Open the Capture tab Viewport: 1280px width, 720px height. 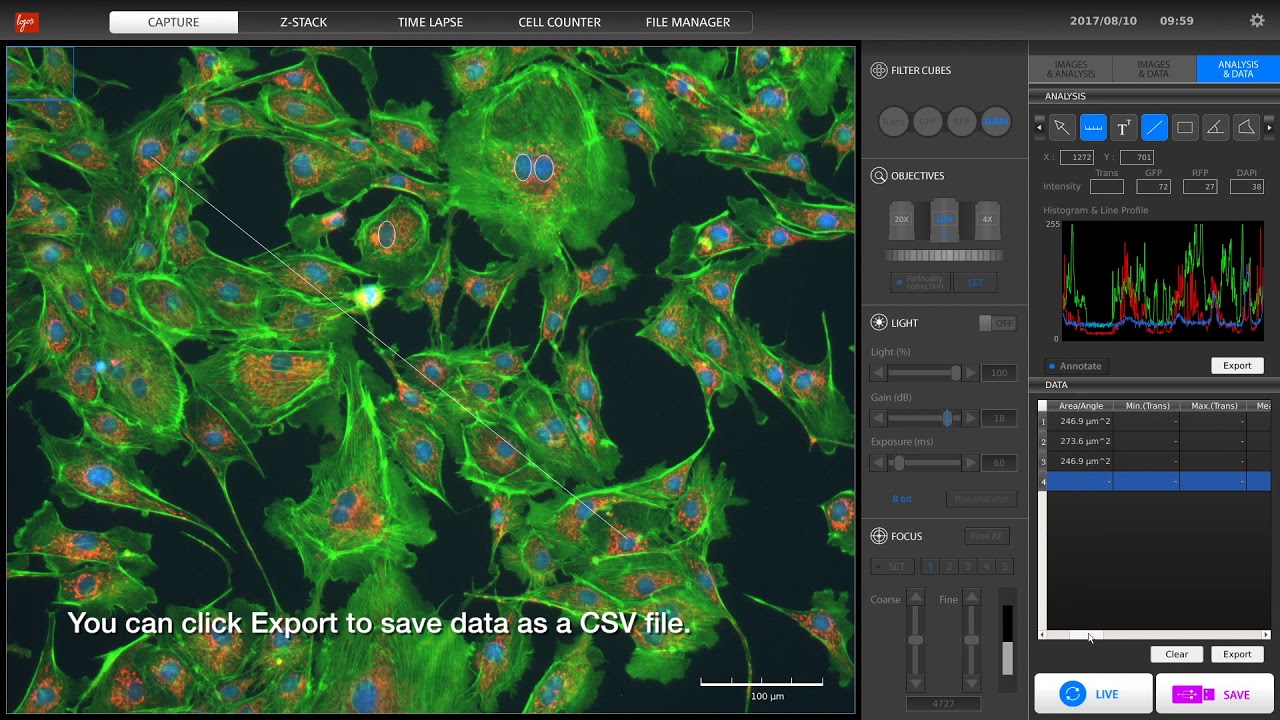click(174, 22)
